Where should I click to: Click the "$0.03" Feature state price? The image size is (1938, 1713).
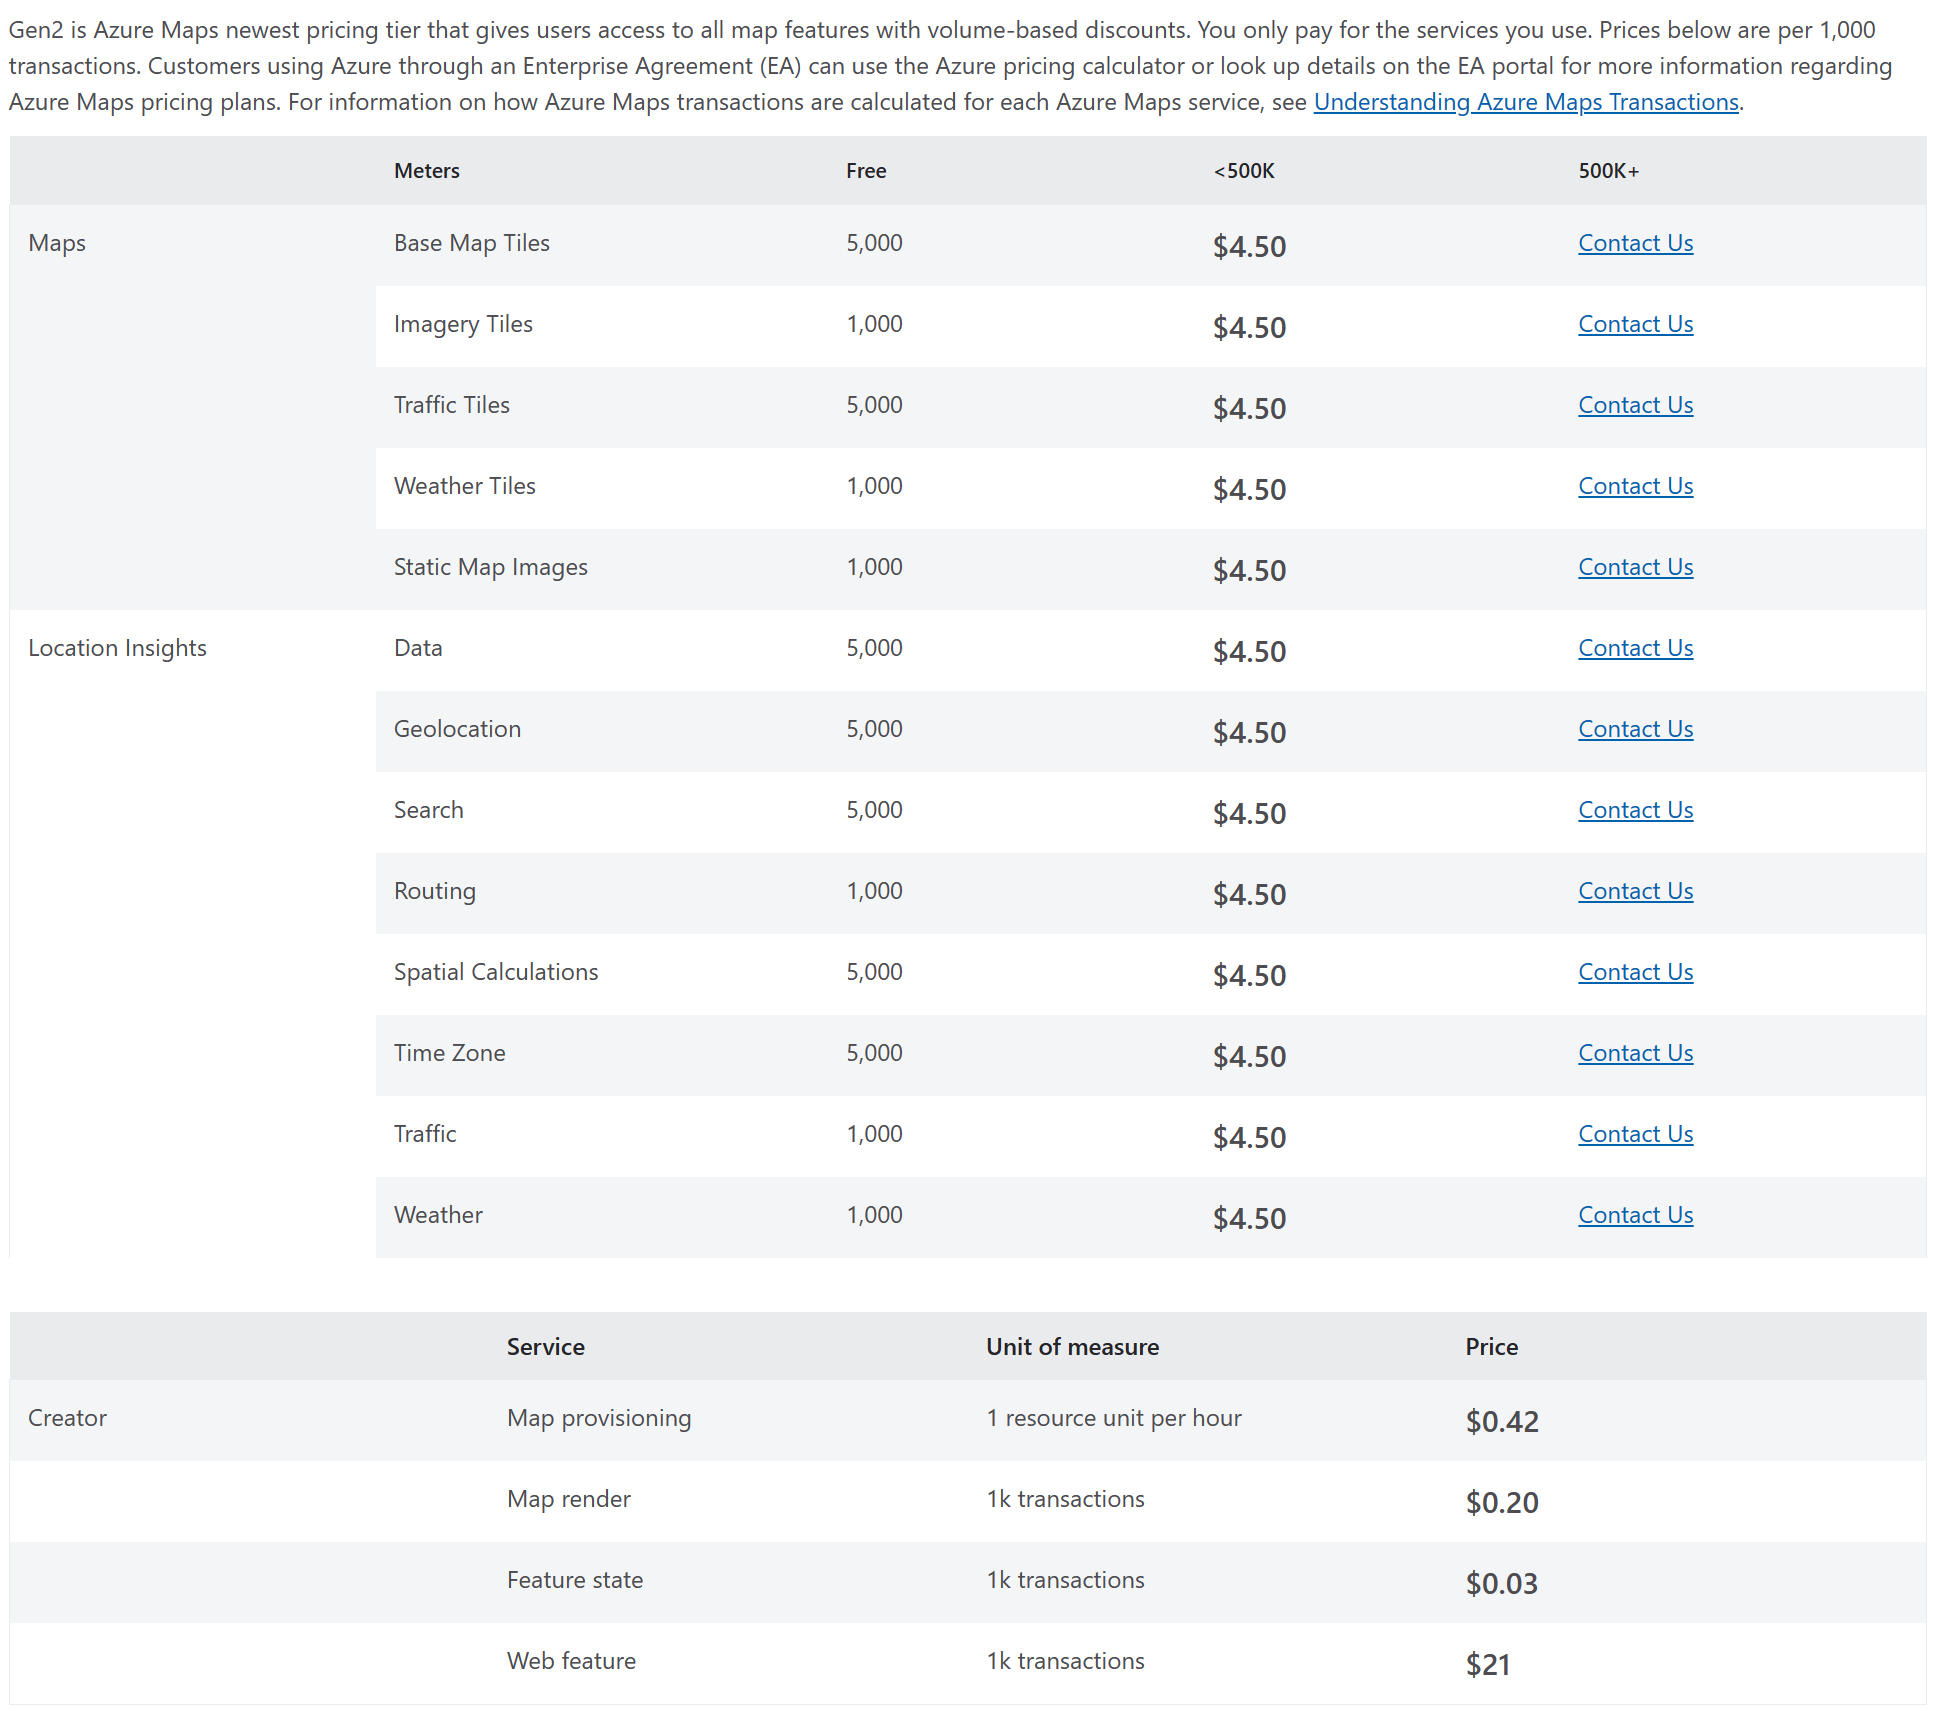coord(1502,1583)
